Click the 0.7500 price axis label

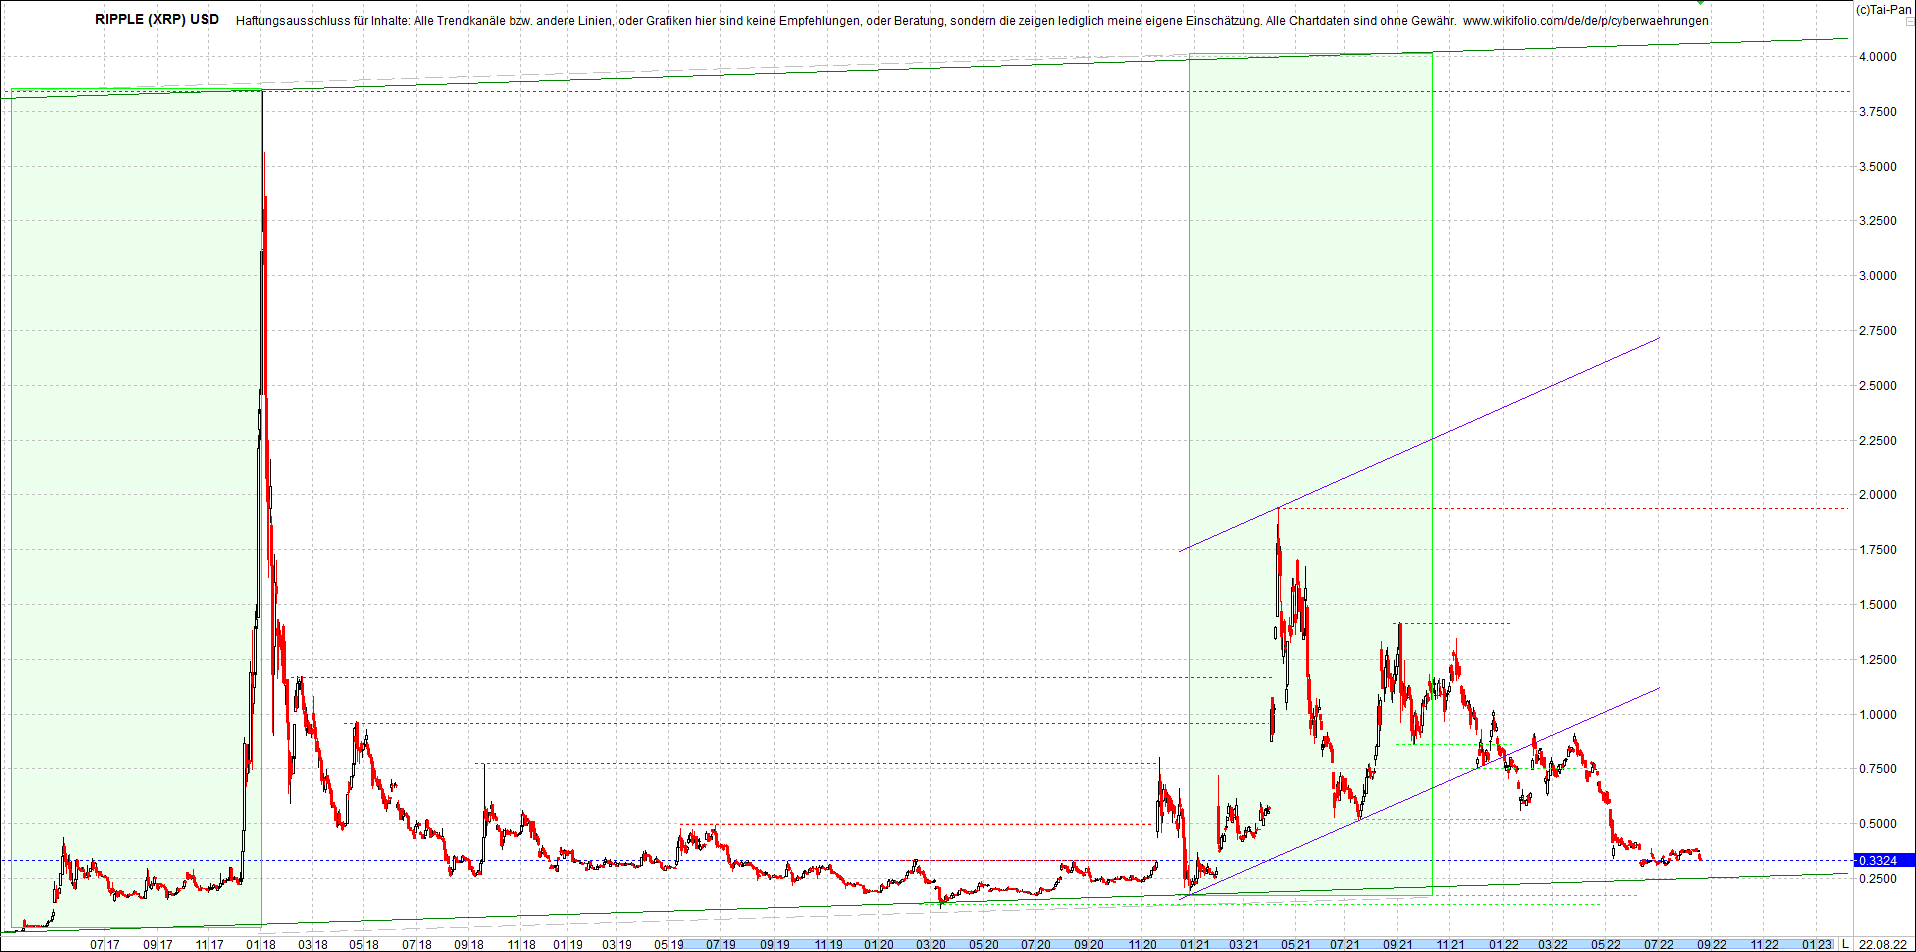tap(1877, 769)
